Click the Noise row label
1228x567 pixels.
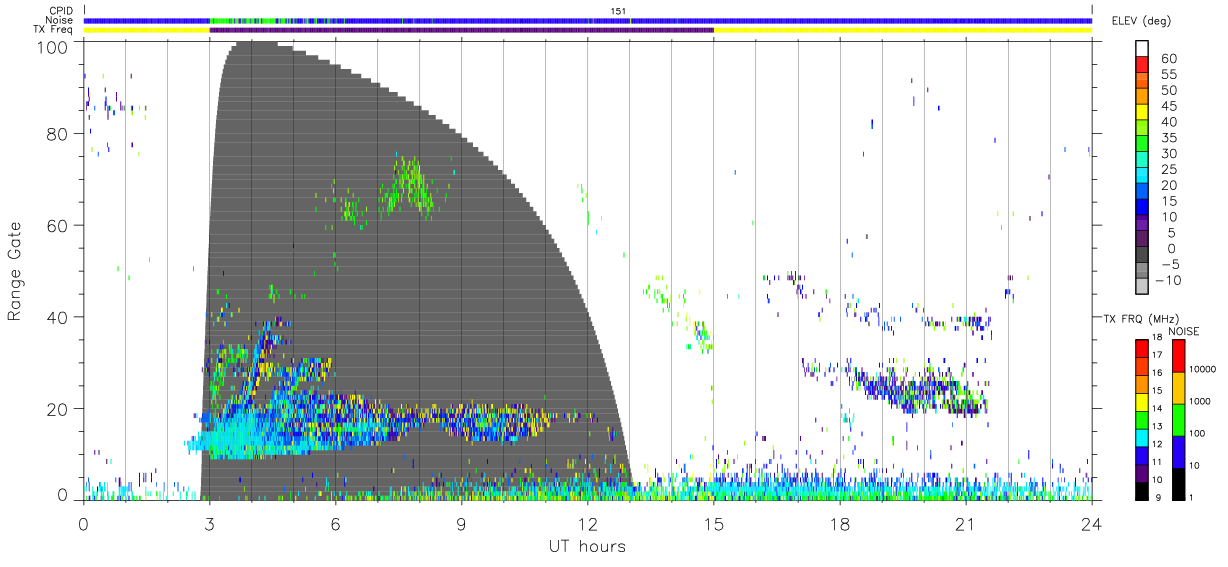pos(60,20)
